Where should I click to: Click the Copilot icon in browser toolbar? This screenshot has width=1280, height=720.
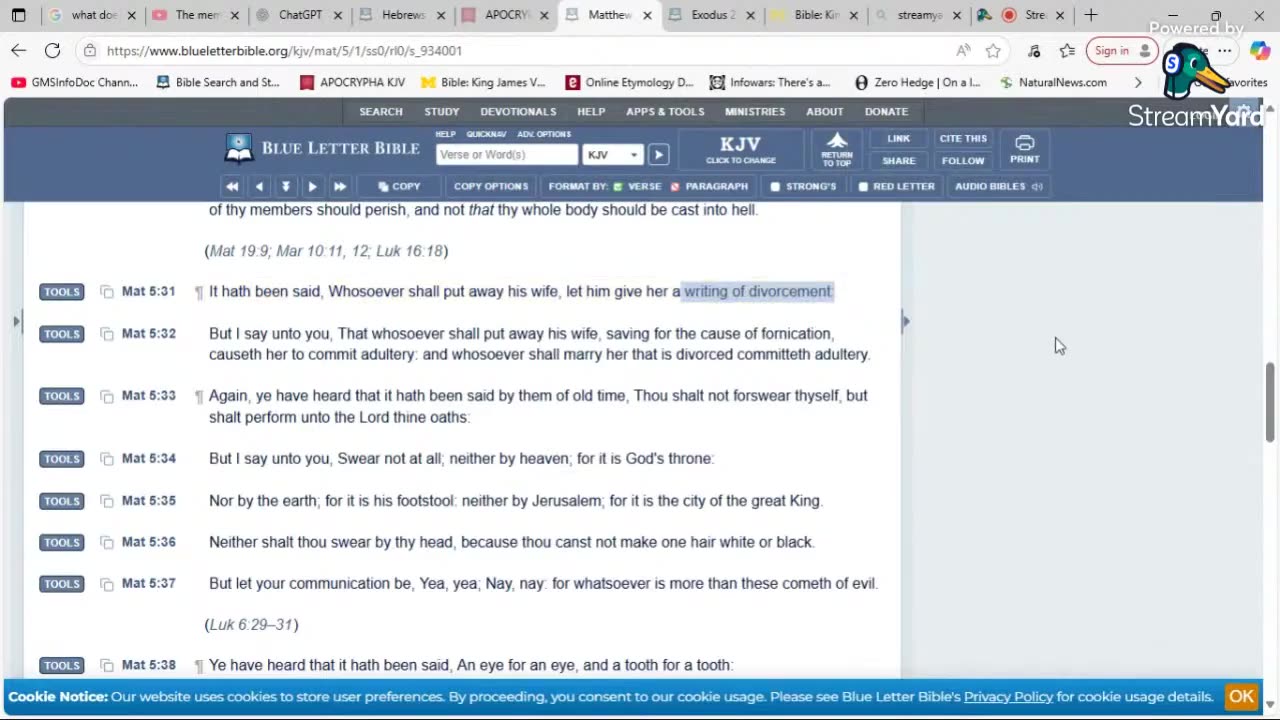click(1259, 50)
